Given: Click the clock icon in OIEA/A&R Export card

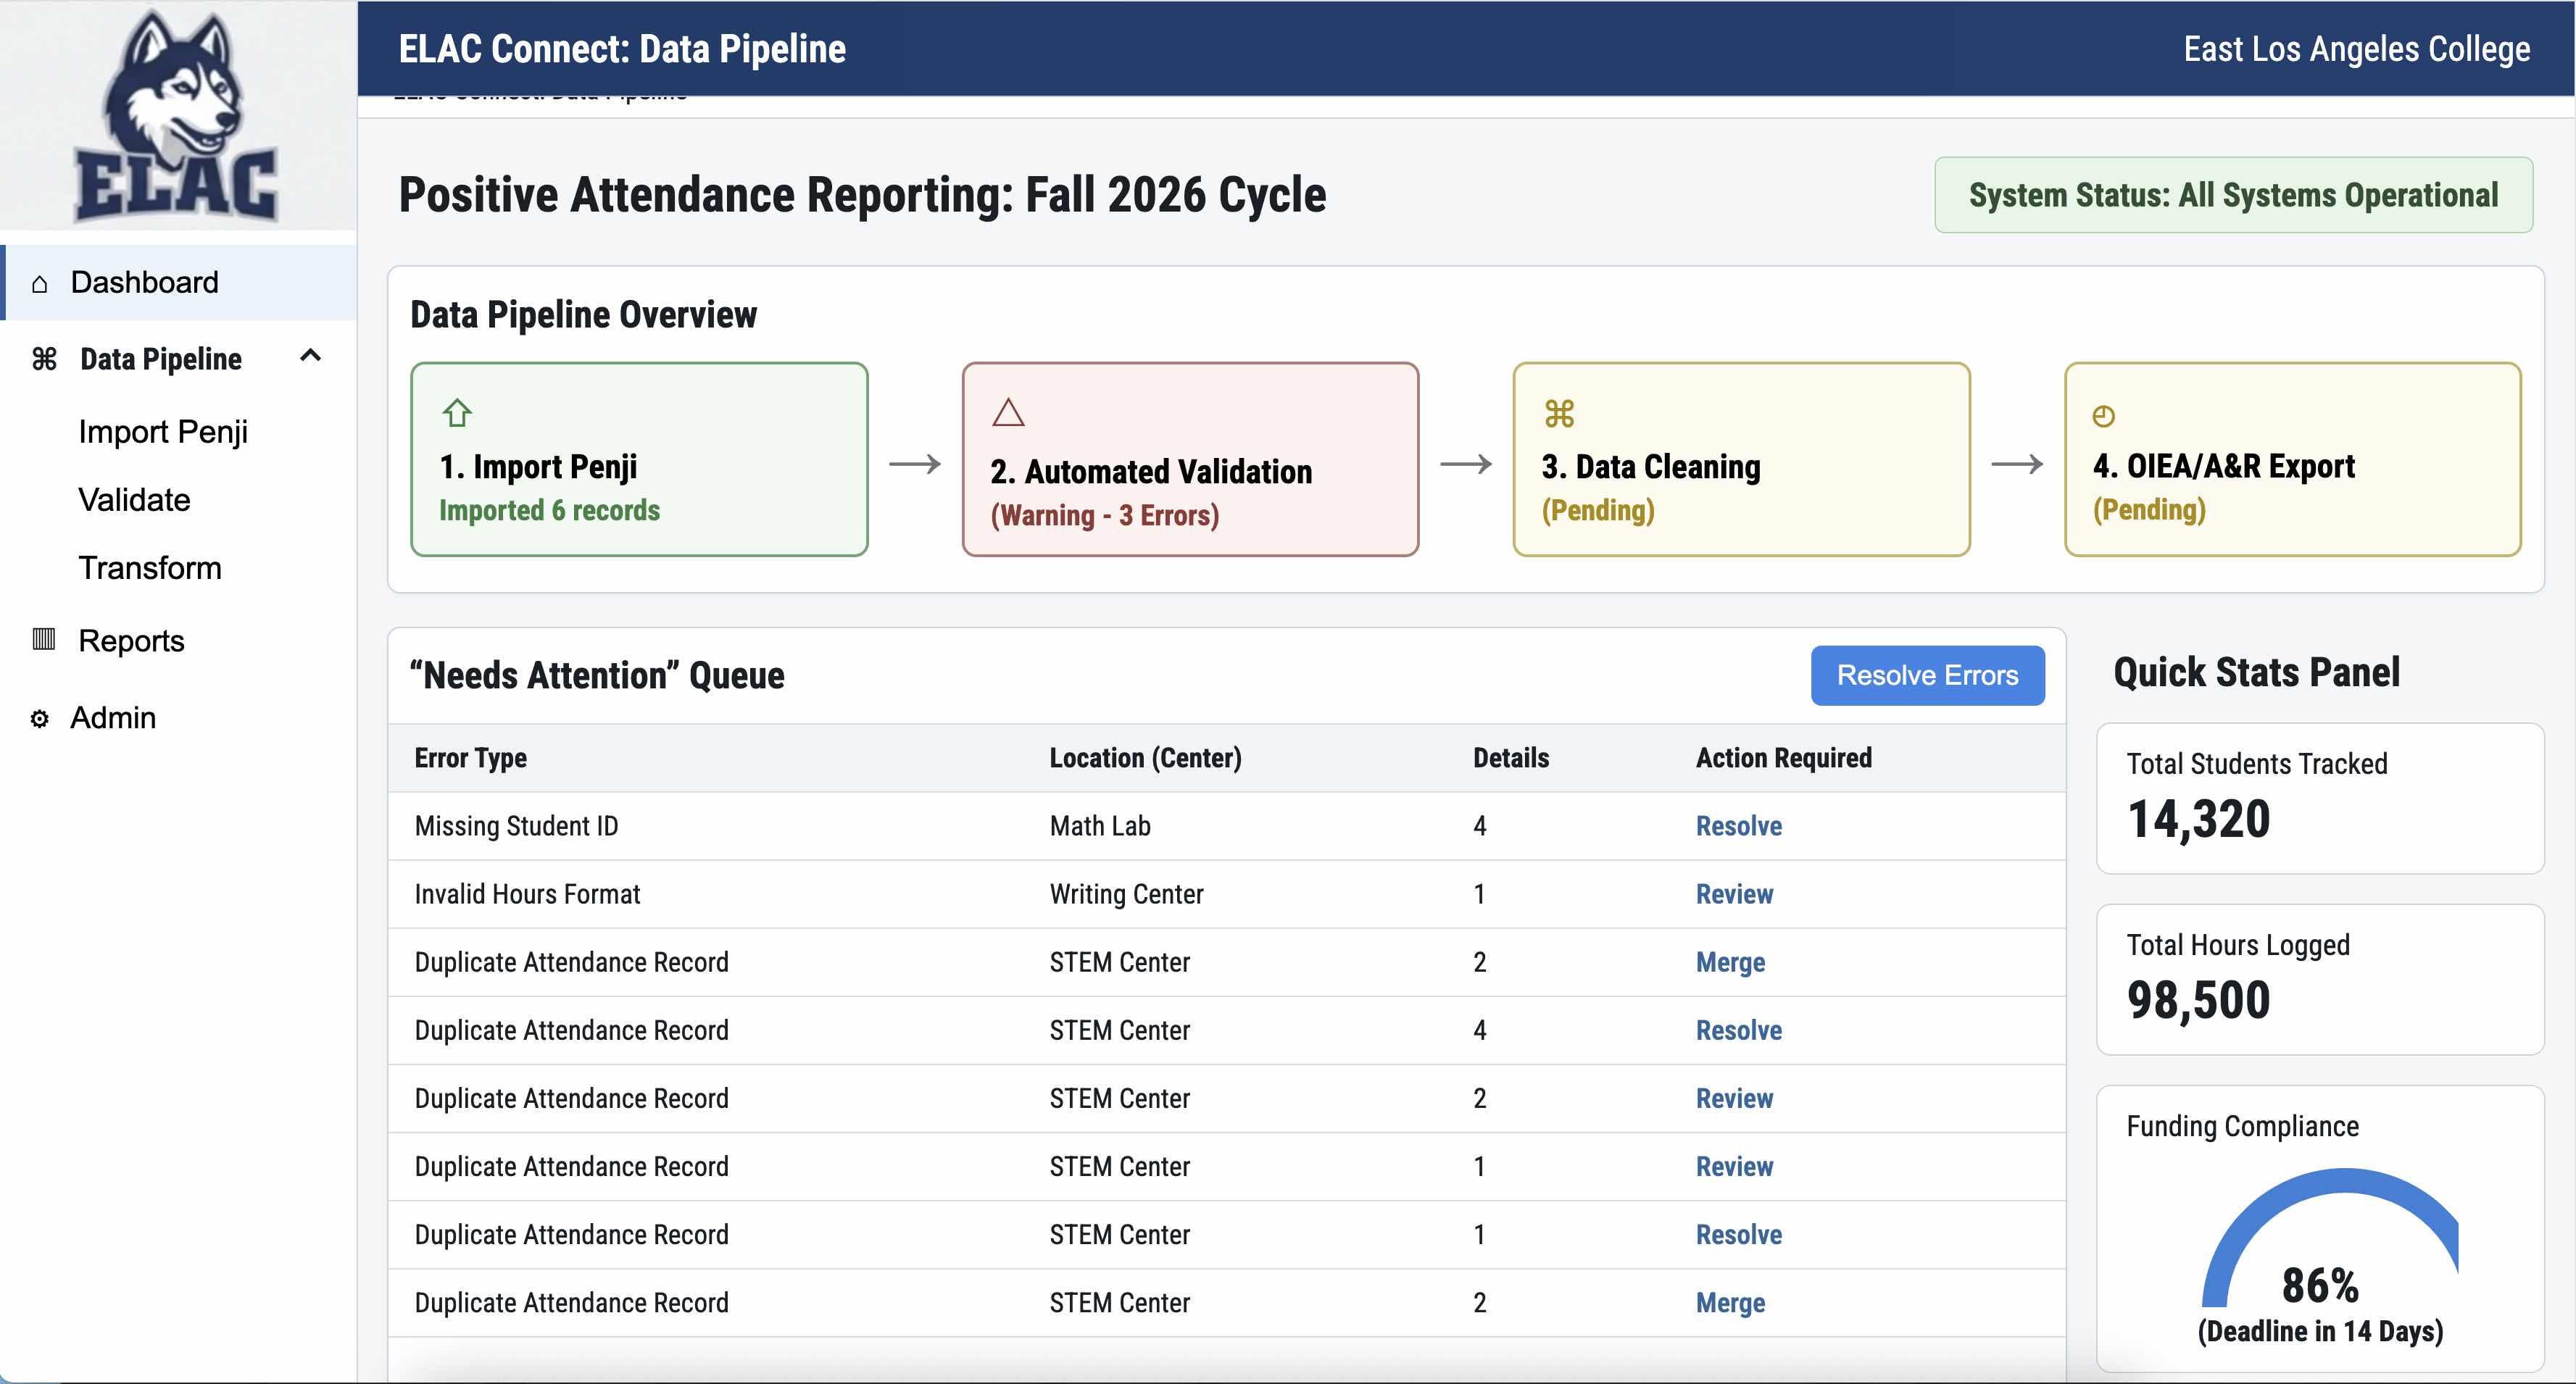Looking at the screenshot, I should coord(2104,416).
